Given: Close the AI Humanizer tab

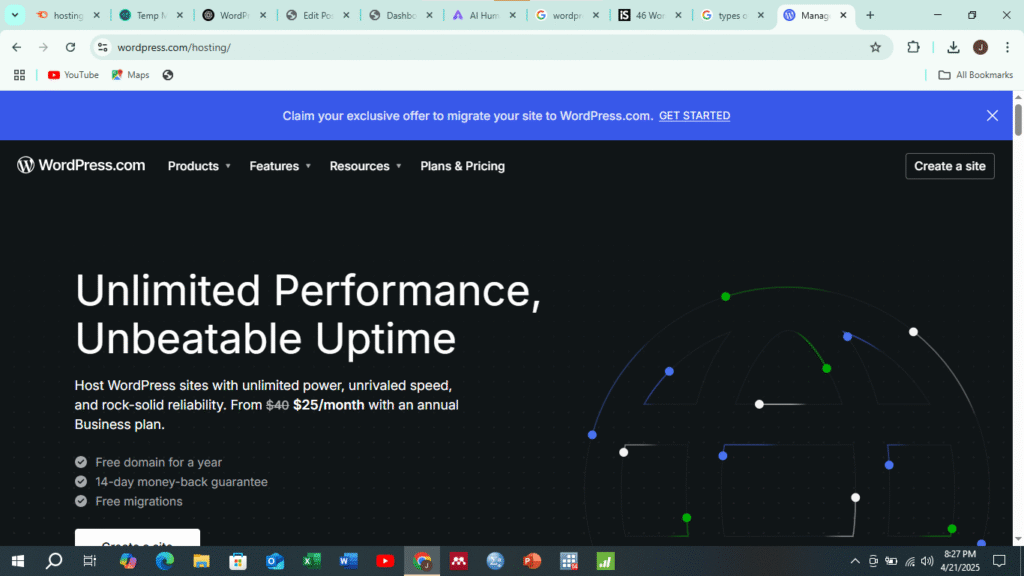Looking at the screenshot, I should tap(513, 15).
